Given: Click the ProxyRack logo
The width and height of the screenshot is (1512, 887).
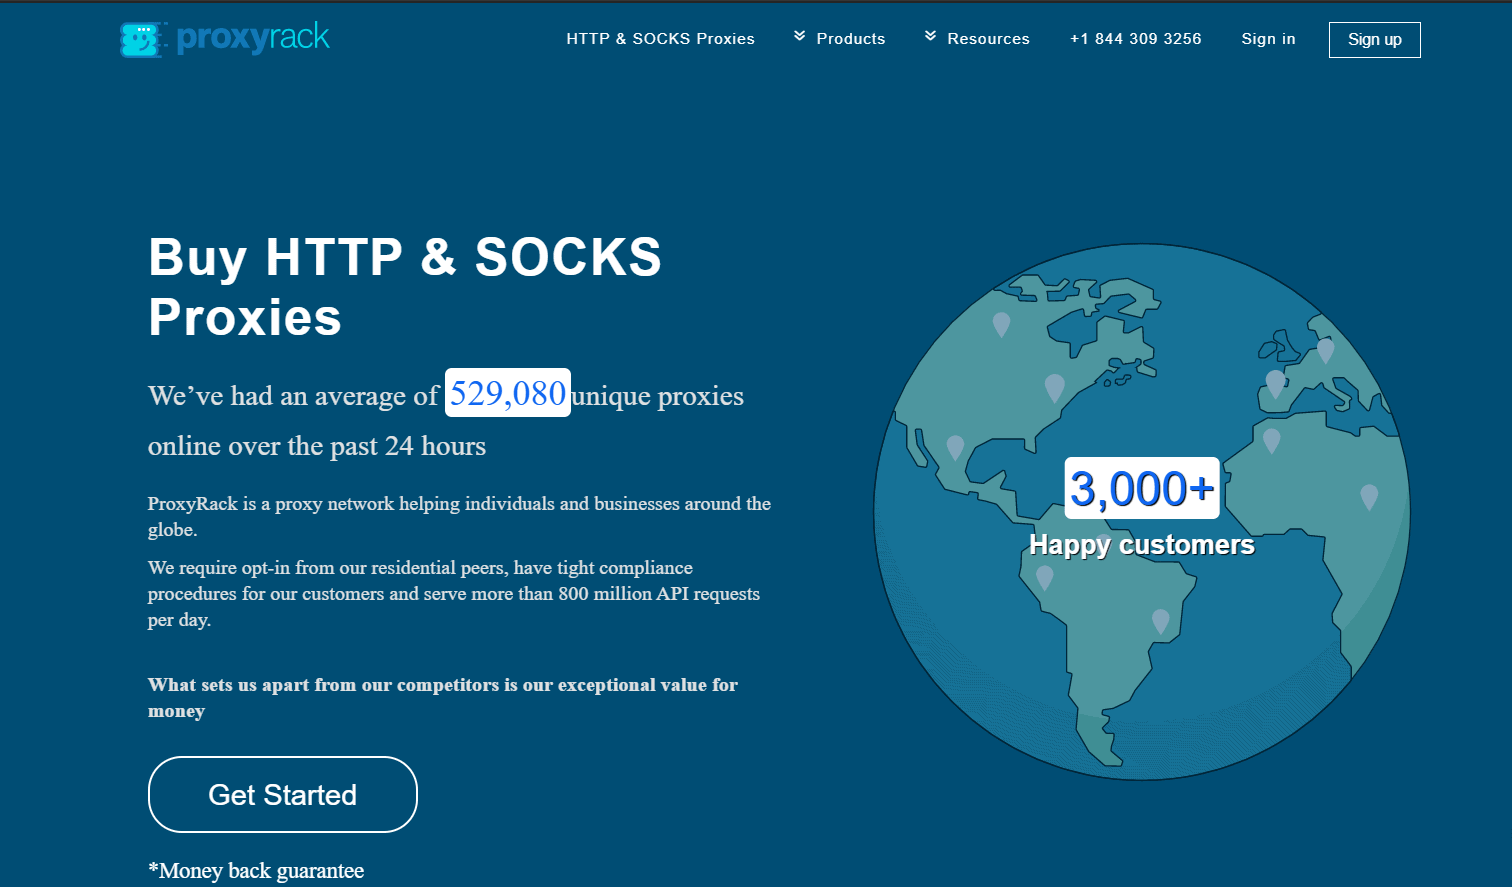Looking at the screenshot, I should click(225, 39).
